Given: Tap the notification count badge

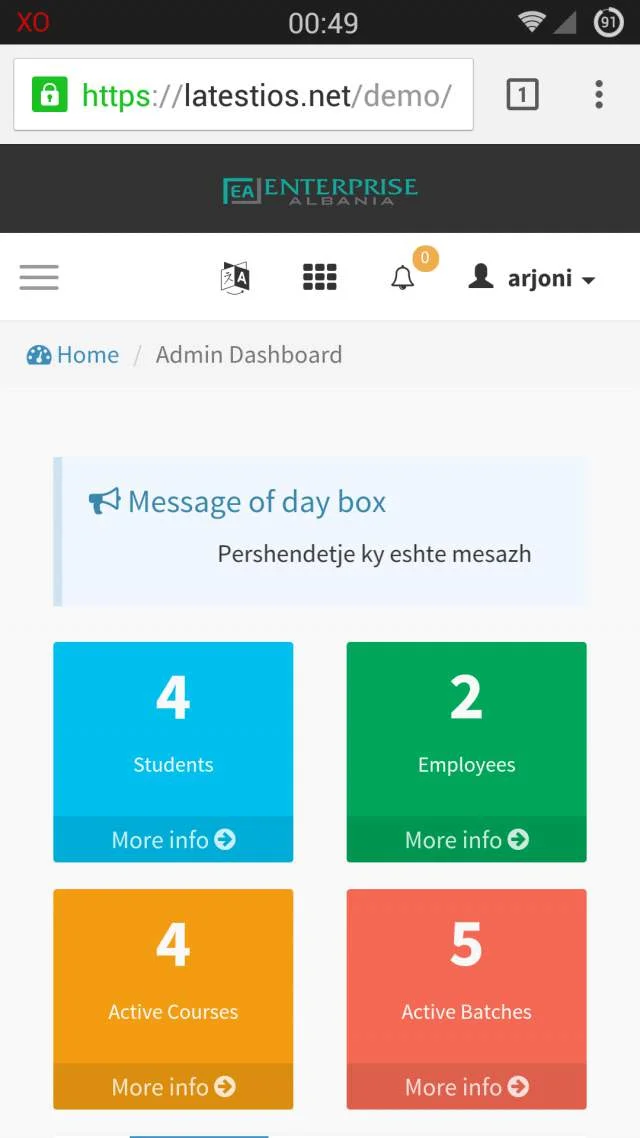Looking at the screenshot, I should [425, 259].
